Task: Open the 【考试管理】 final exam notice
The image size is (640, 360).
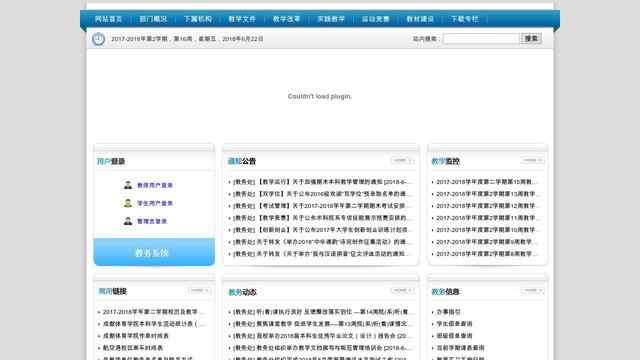Action: tap(322, 206)
